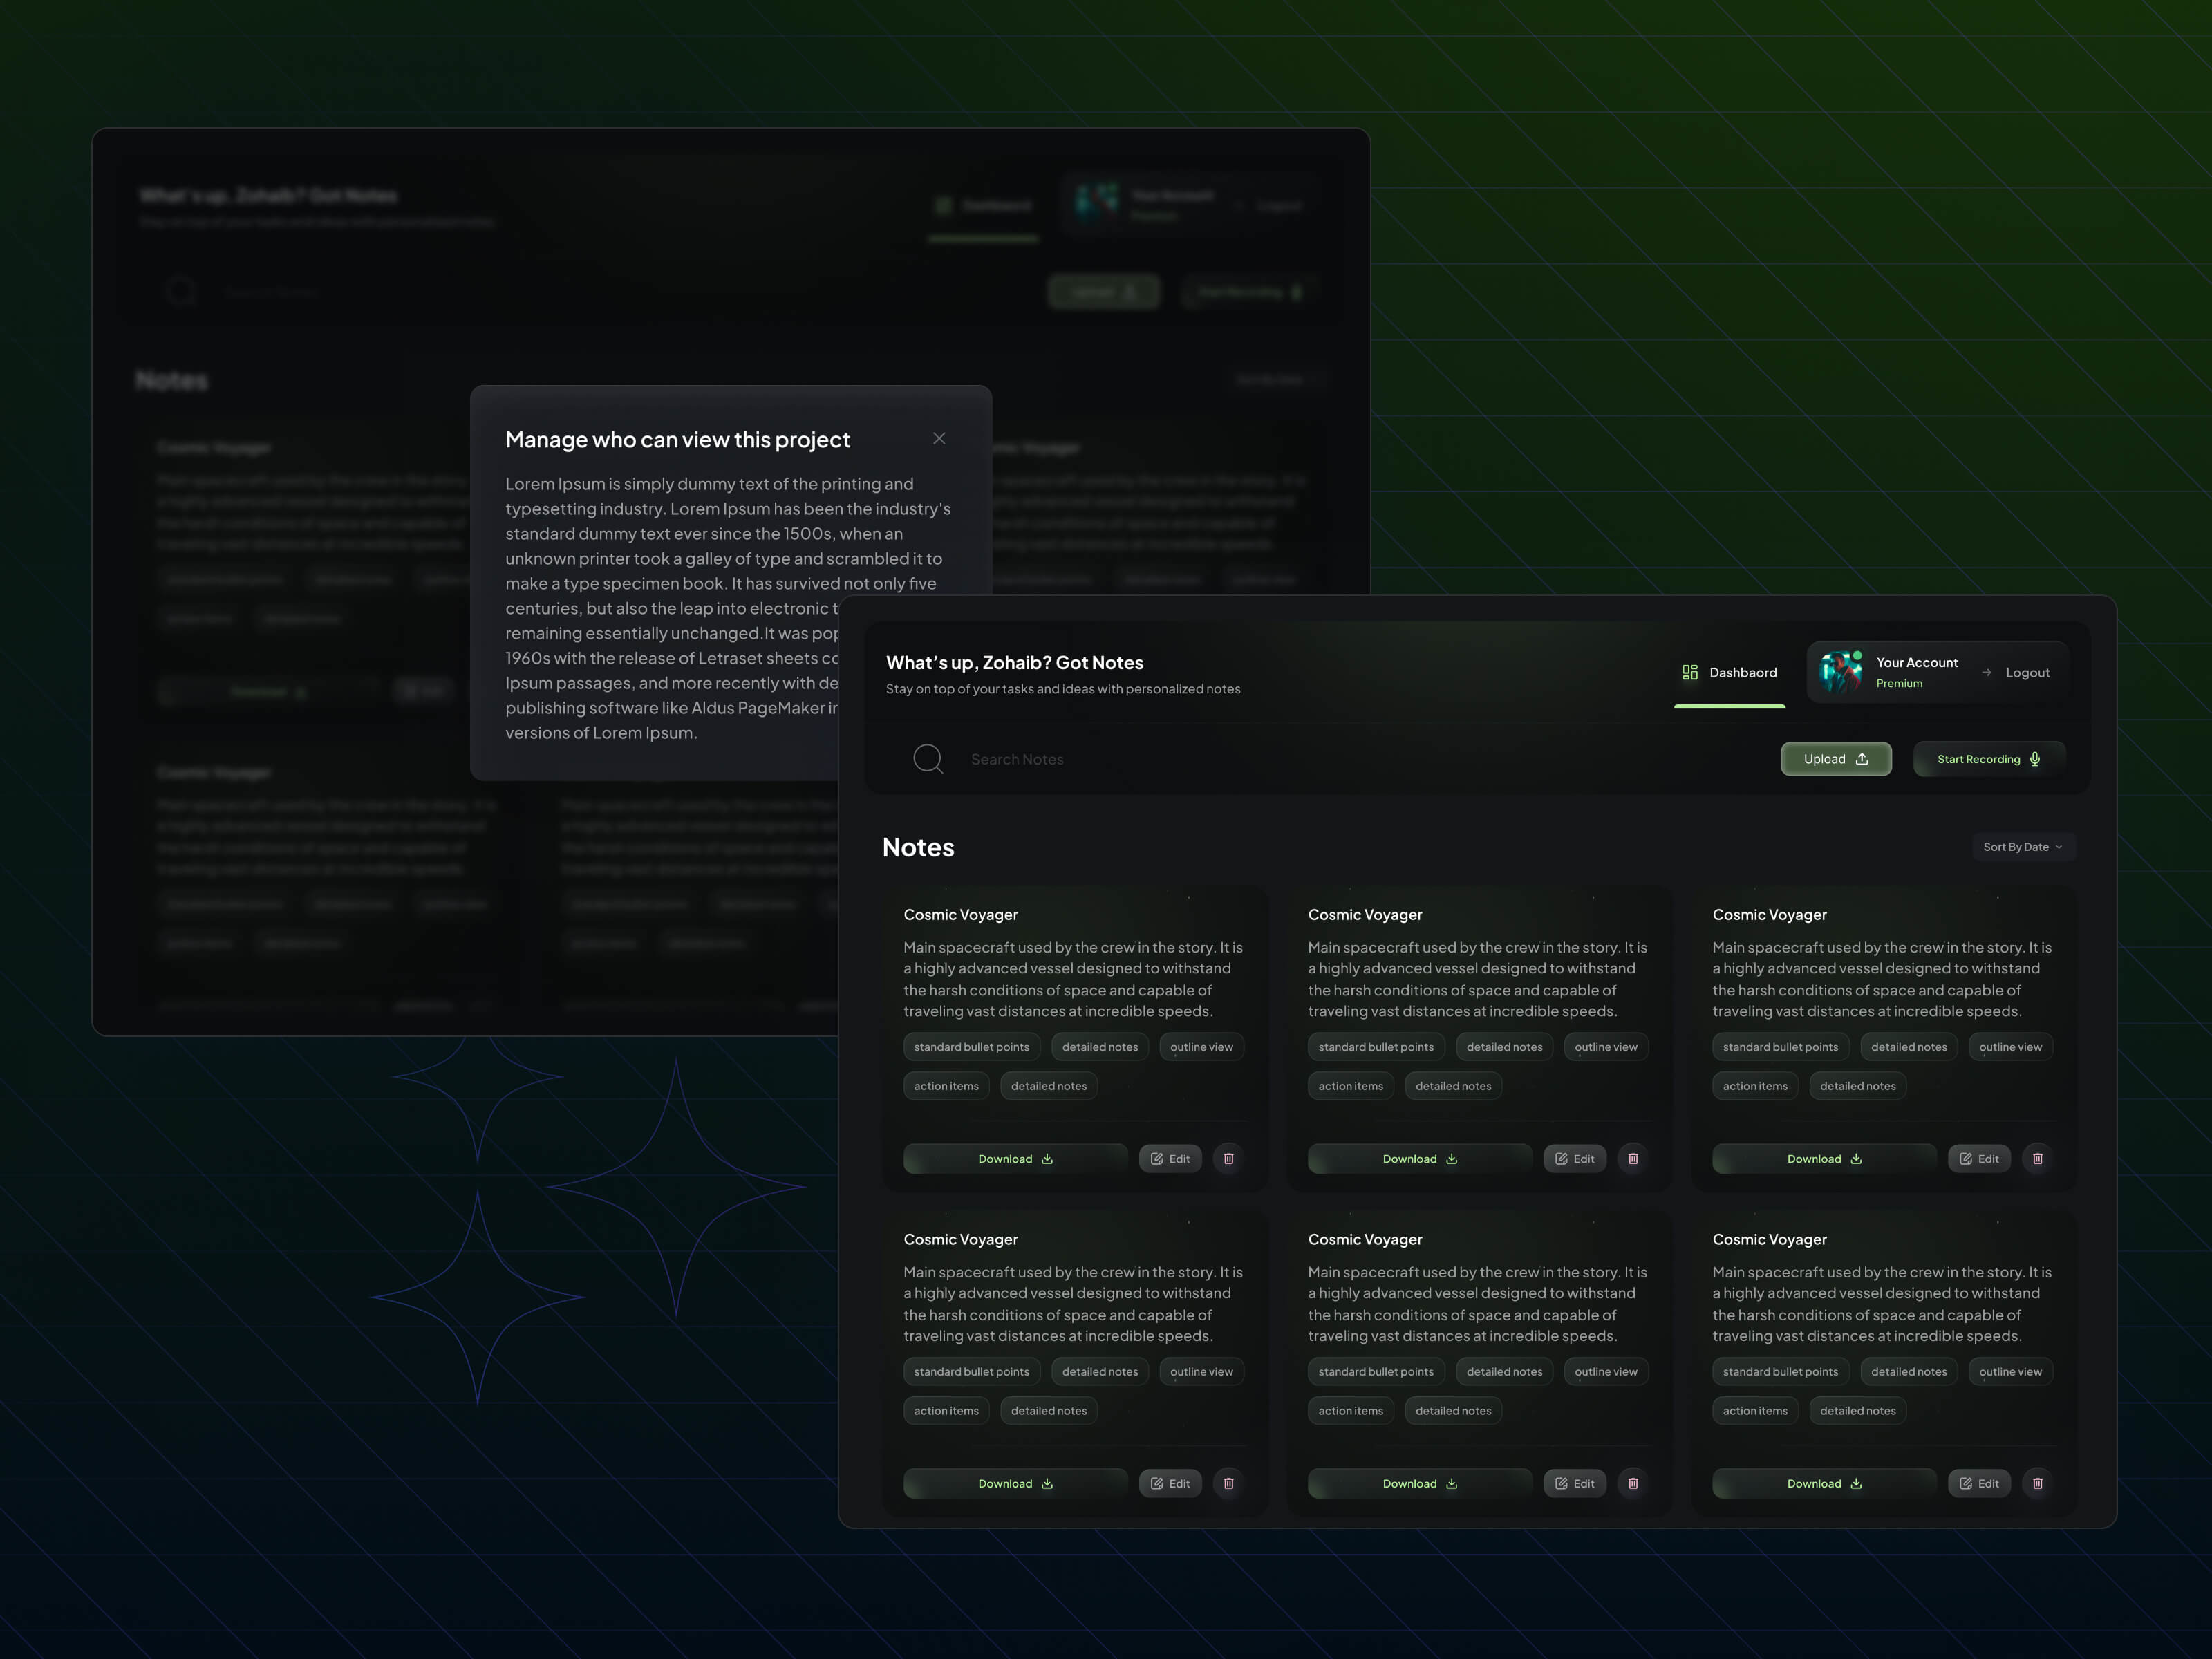
Task: Click trash icon on the top-right note card
Action: coord(2038,1158)
